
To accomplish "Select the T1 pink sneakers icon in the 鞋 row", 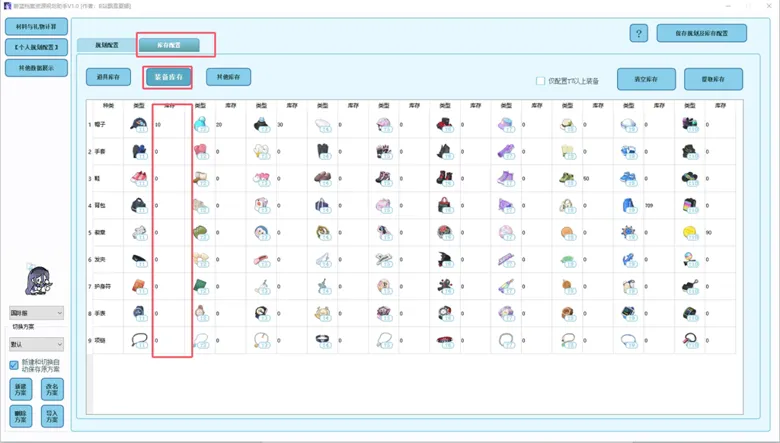I will coord(139,178).
